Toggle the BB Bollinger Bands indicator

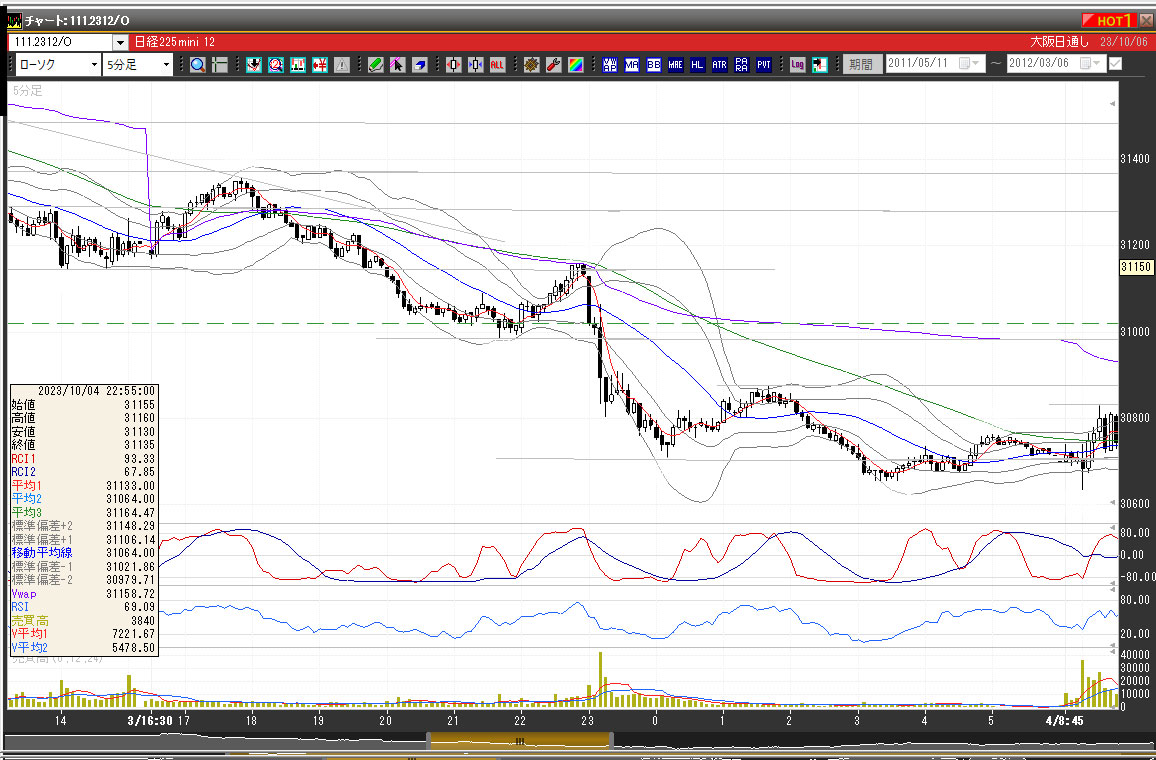[x=654, y=65]
